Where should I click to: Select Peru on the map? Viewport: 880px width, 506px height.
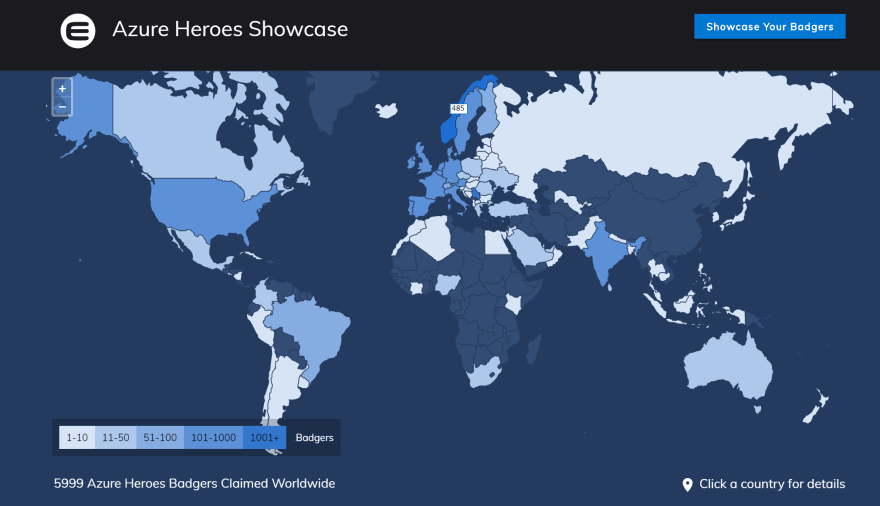pyautogui.click(x=261, y=328)
